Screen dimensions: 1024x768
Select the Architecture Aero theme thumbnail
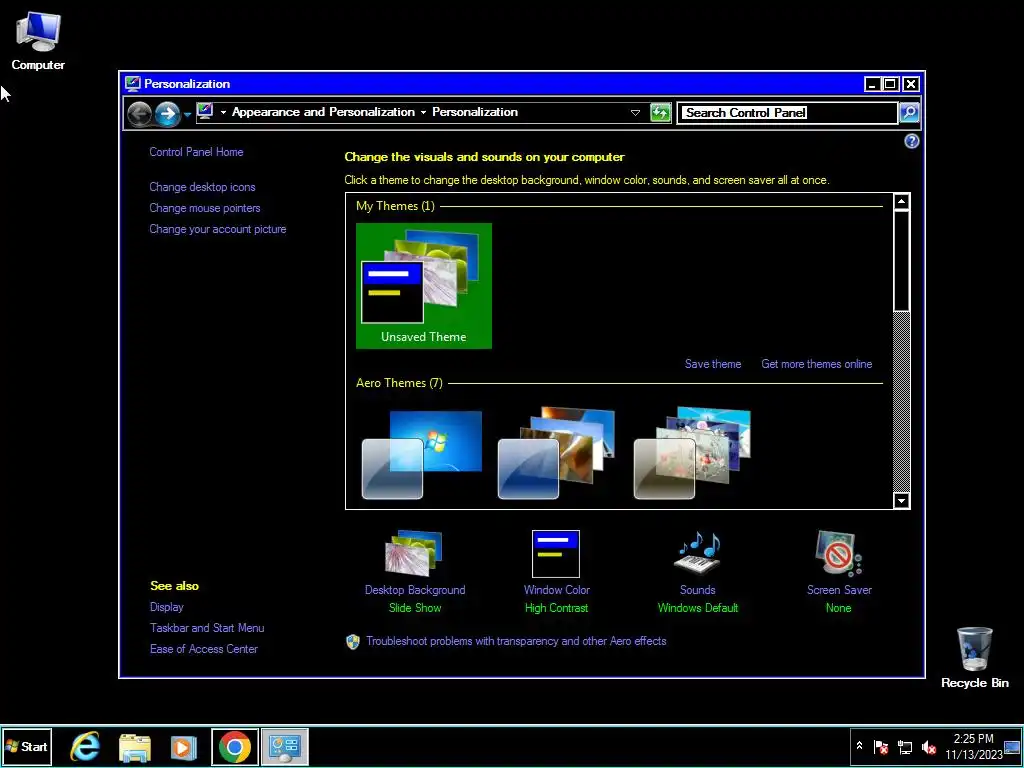coord(556,453)
